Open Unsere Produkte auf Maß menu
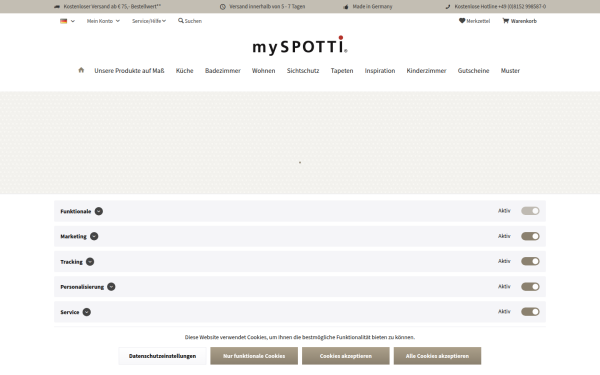 pos(129,70)
